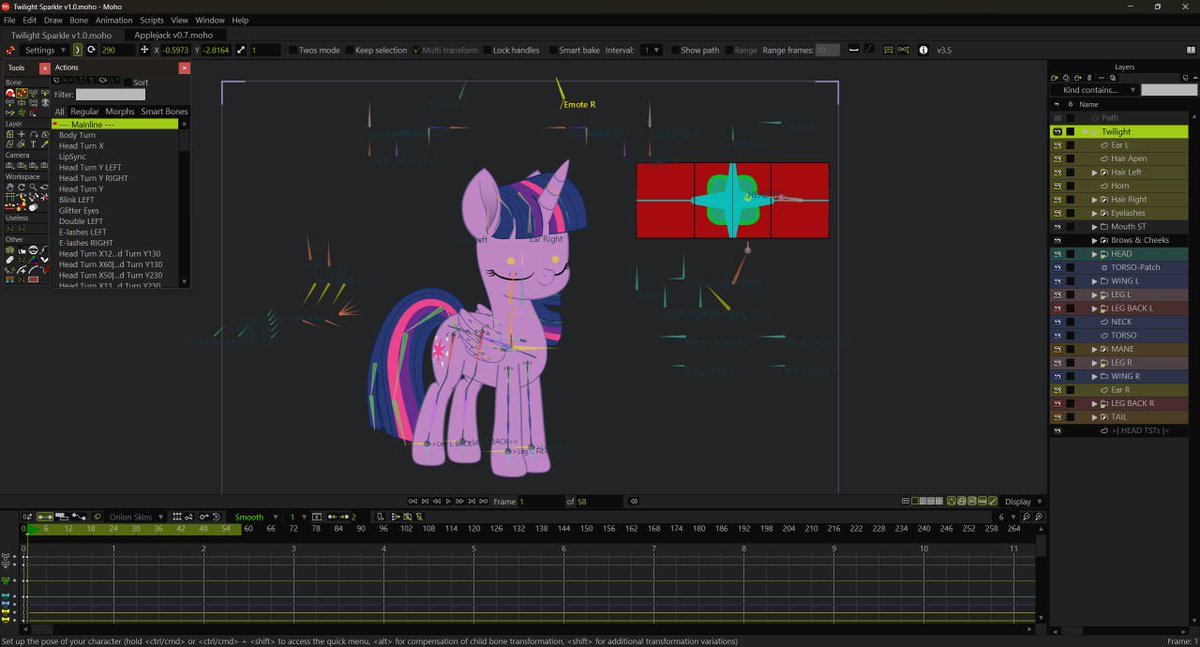Viewport: 1200px width, 647px height.
Task: Open Display quality dropdown
Action: [1023, 501]
